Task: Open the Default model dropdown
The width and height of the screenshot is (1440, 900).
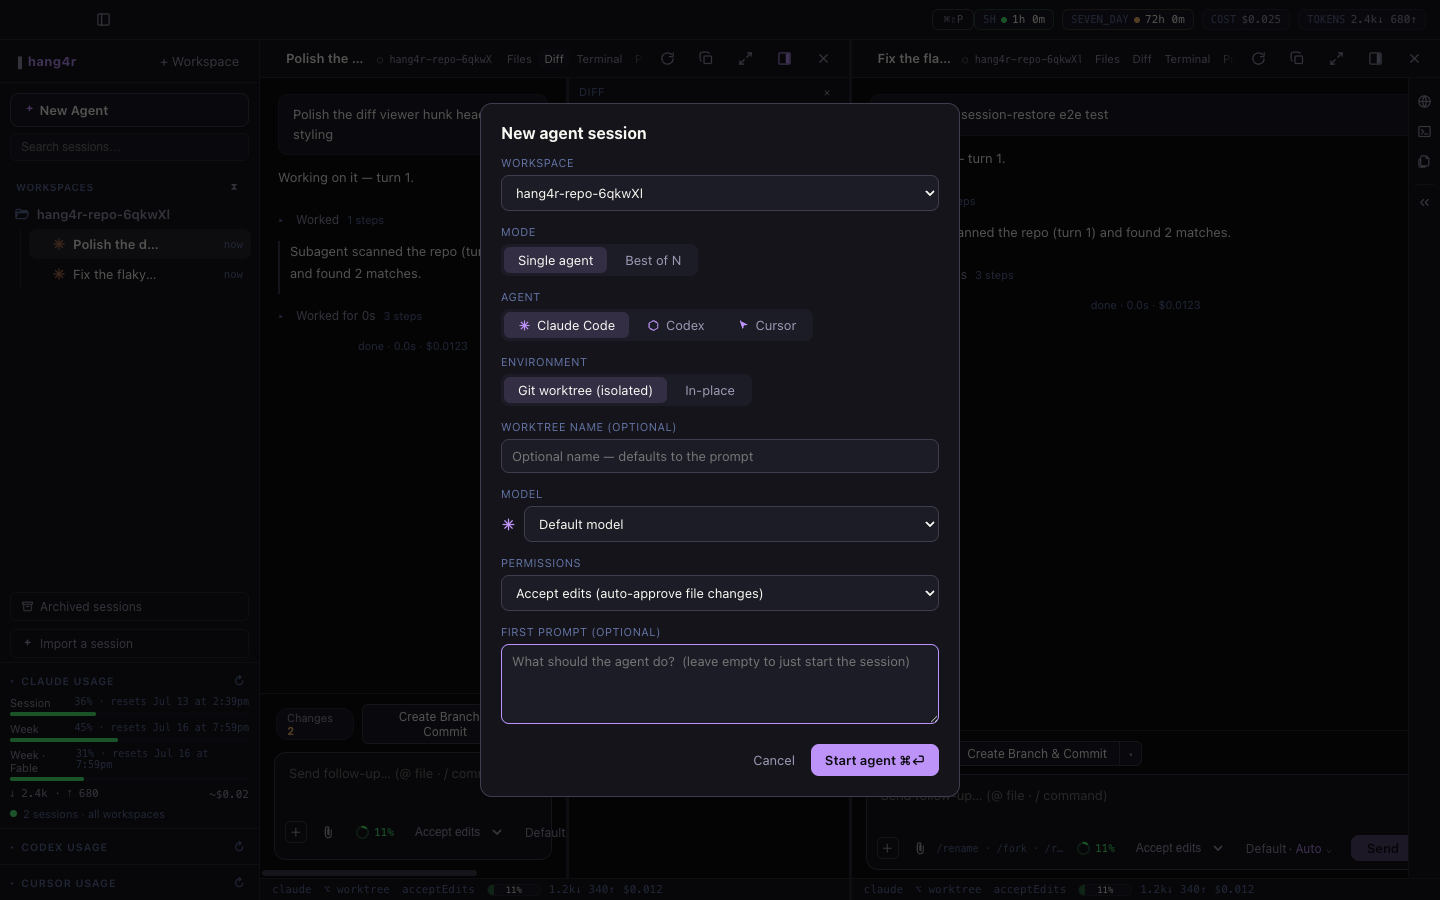Action: tap(731, 524)
